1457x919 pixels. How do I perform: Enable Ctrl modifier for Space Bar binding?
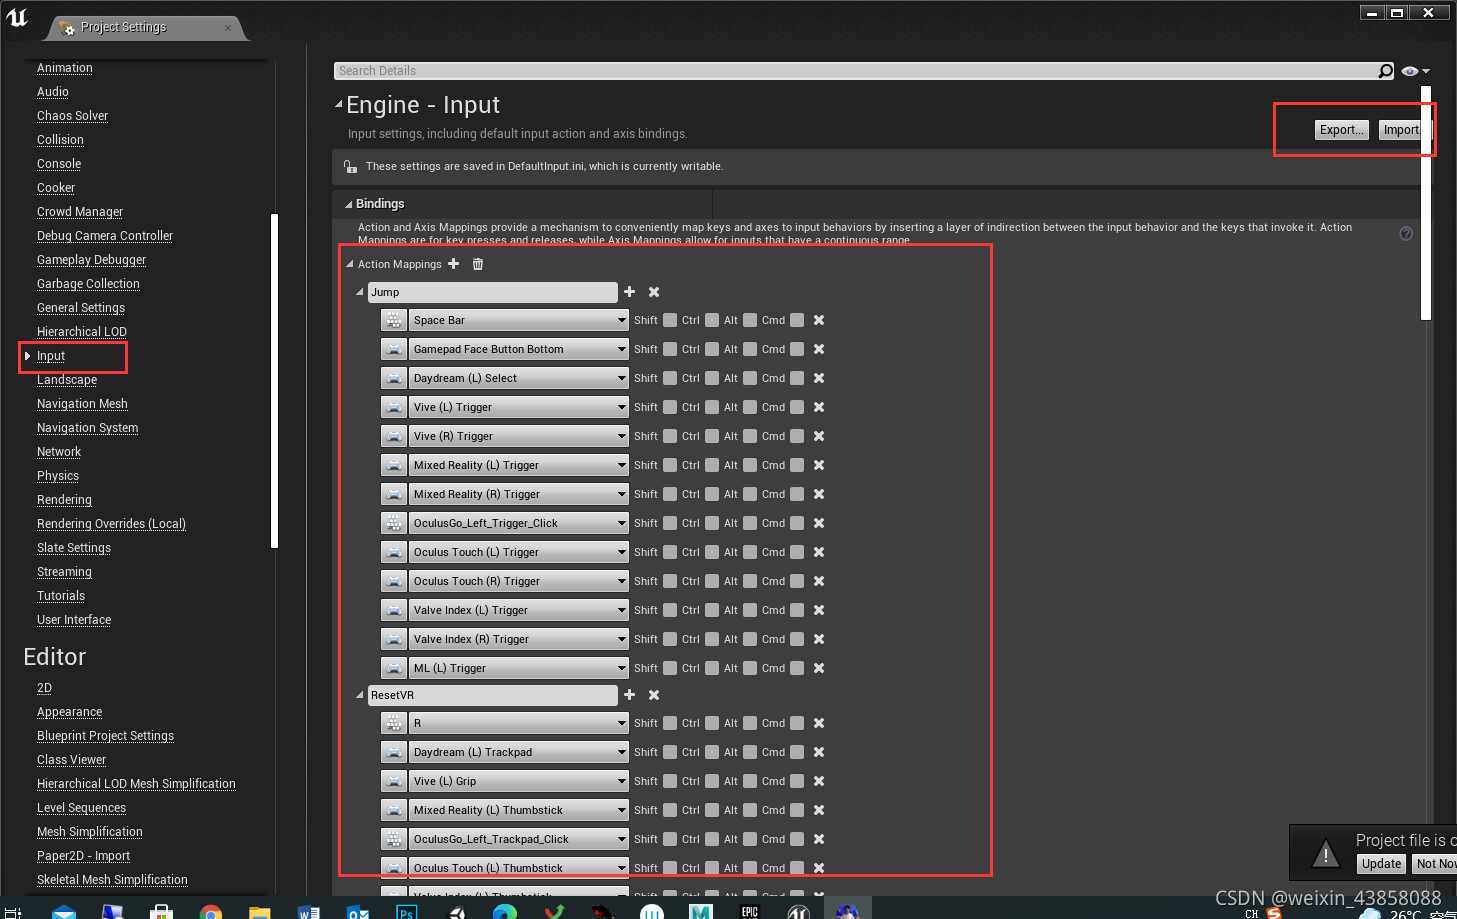(x=712, y=320)
